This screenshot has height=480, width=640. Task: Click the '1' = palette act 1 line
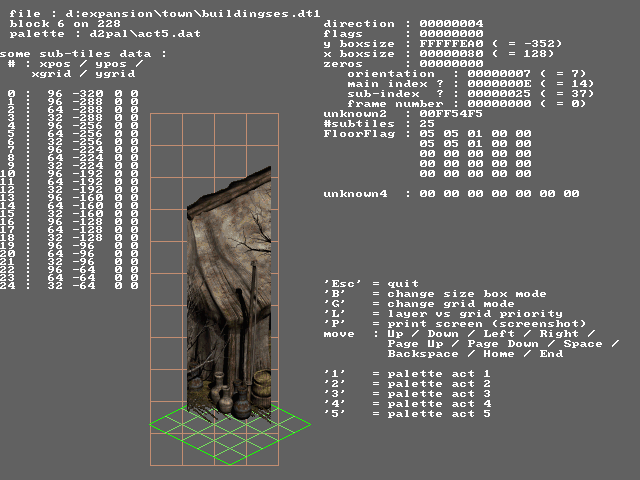(x=407, y=374)
